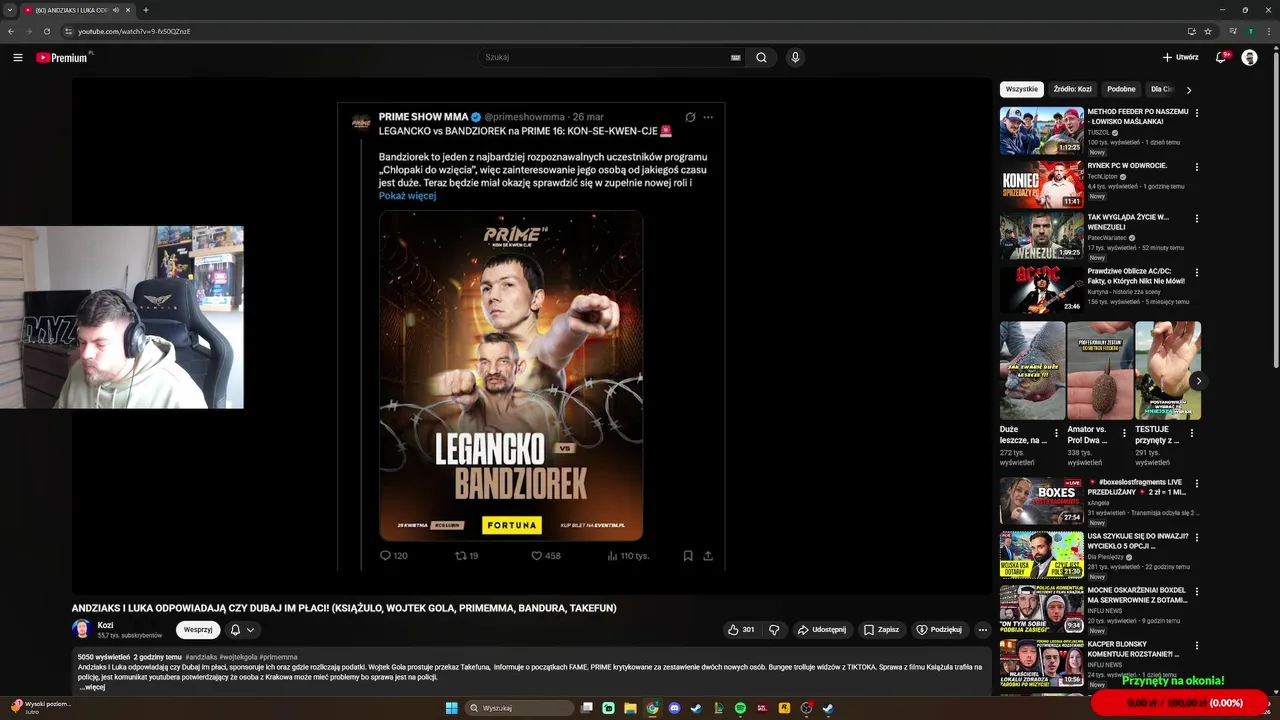
Task: Open Discord from the taskbar
Action: click(674, 708)
